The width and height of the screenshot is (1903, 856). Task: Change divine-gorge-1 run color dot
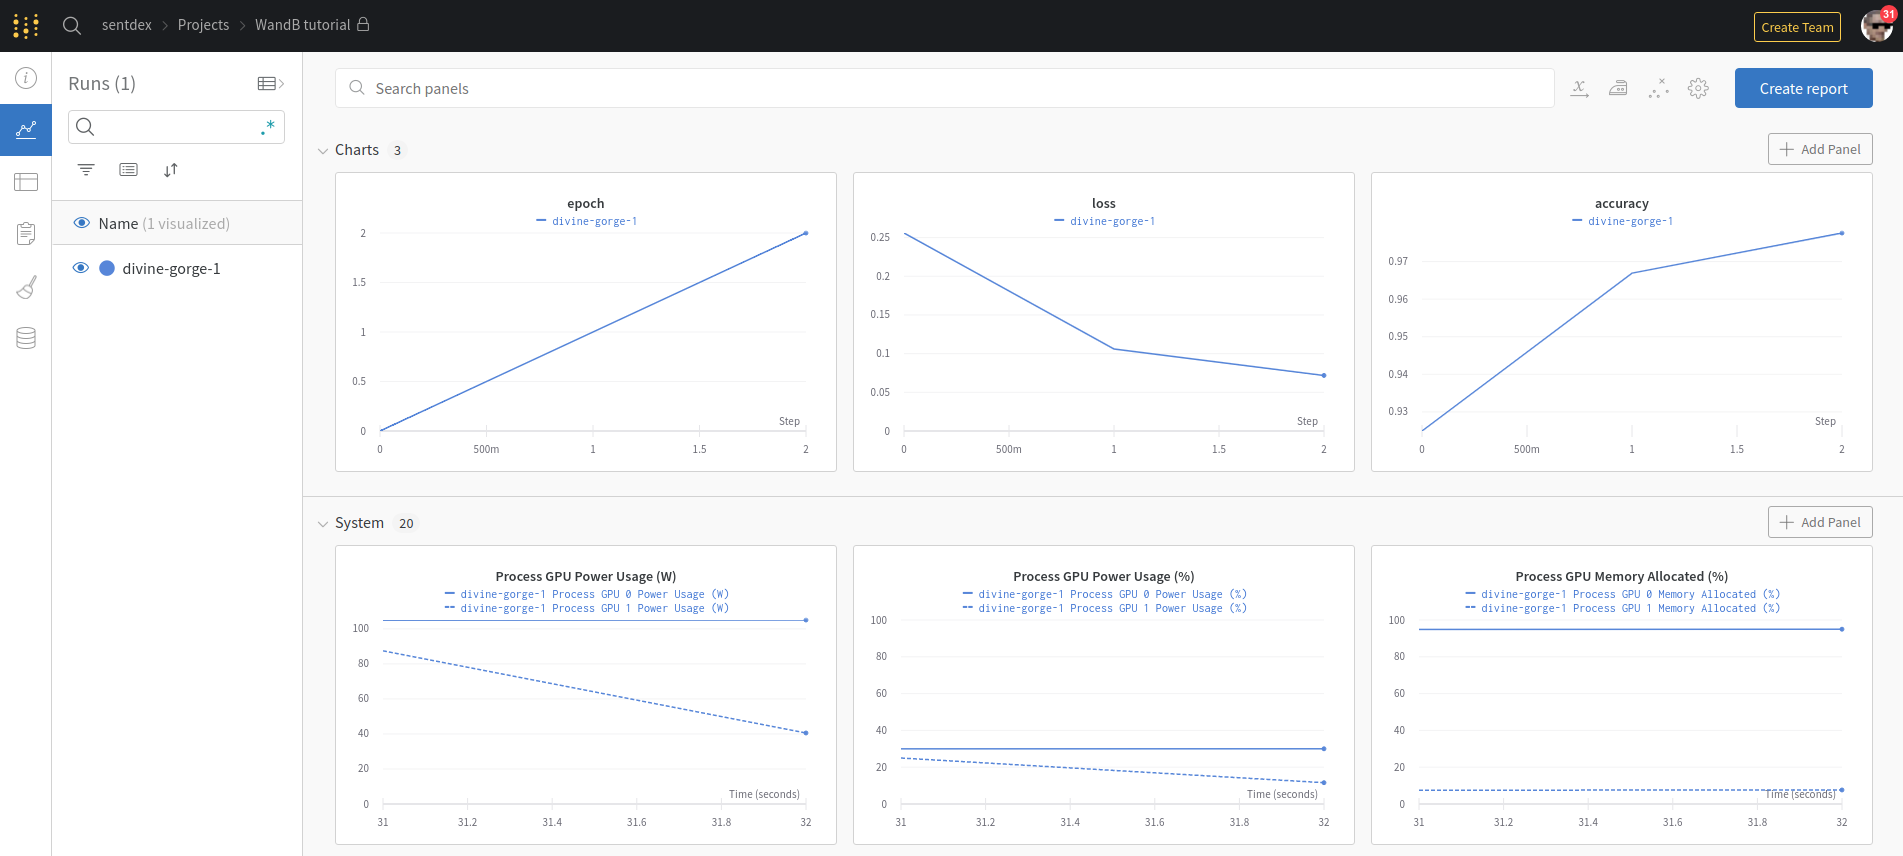(x=107, y=268)
